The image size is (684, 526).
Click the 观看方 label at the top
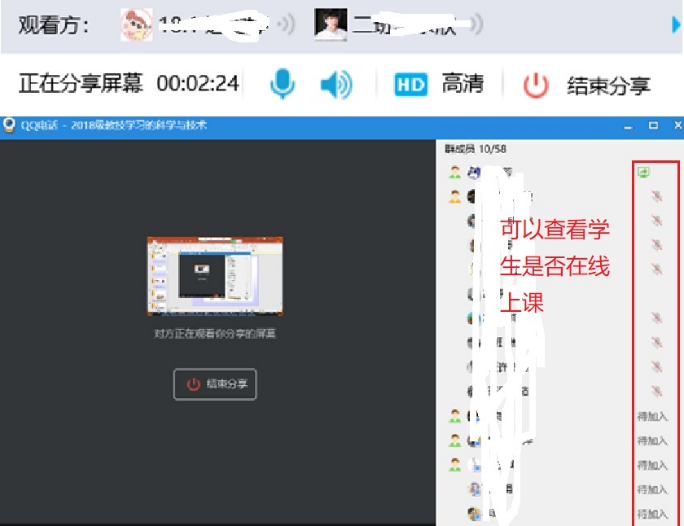coord(54,24)
